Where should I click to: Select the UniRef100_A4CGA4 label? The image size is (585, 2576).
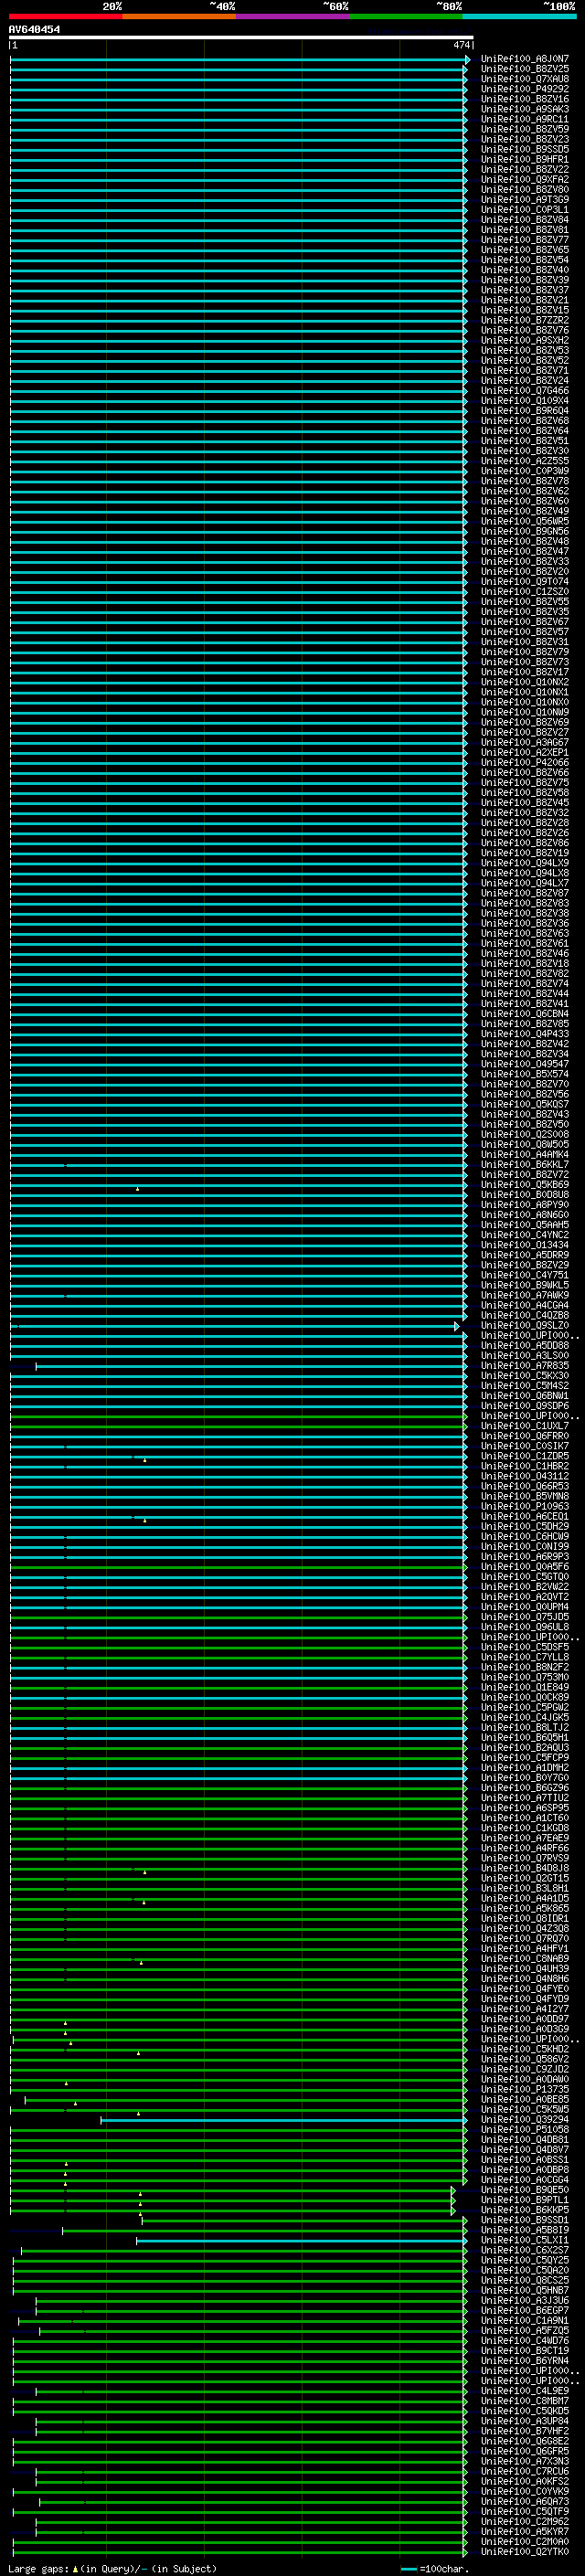coord(525,1305)
